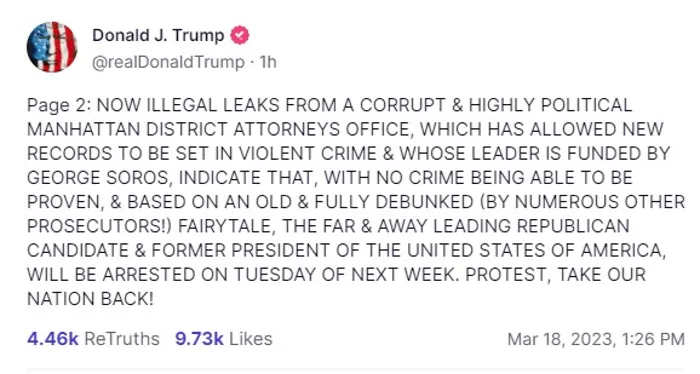This screenshot has width=700, height=374.
Task: Click 'VIOLENT CRIME' phrase in post
Action: tap(308, 154)
